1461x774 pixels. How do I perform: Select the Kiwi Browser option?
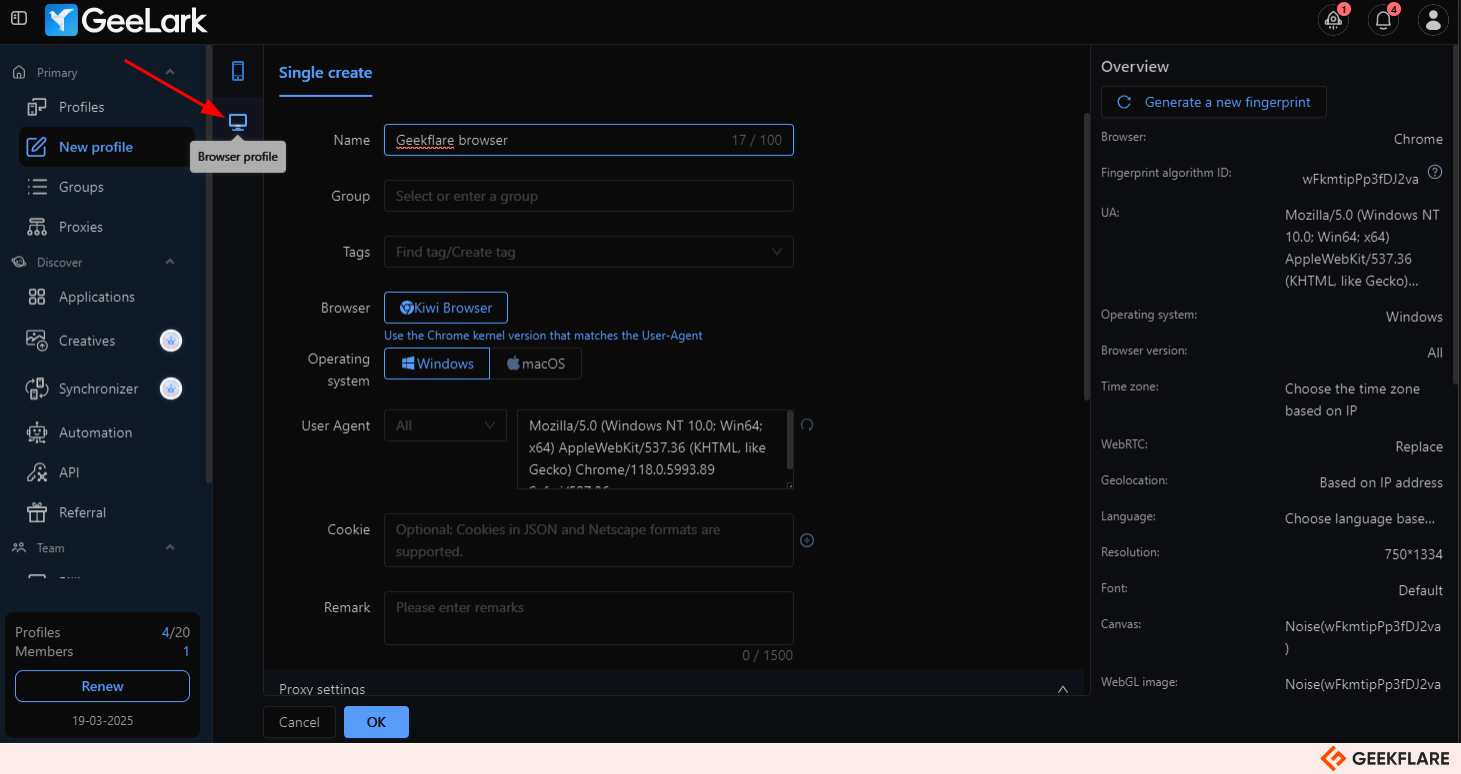tap(446, 308)
